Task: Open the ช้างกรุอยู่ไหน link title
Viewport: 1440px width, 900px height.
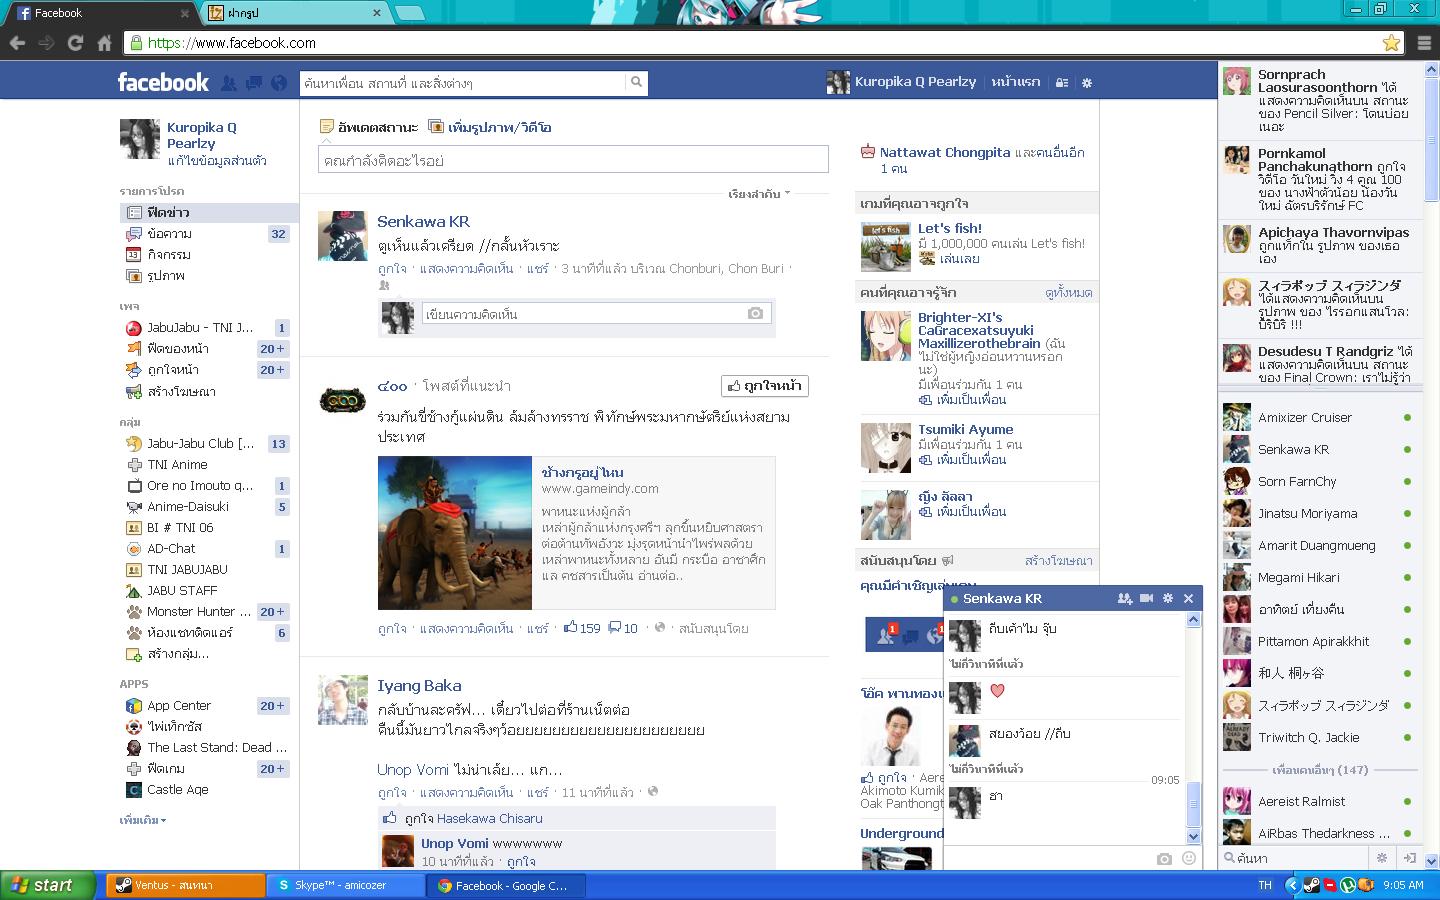Action: (582, 472)
